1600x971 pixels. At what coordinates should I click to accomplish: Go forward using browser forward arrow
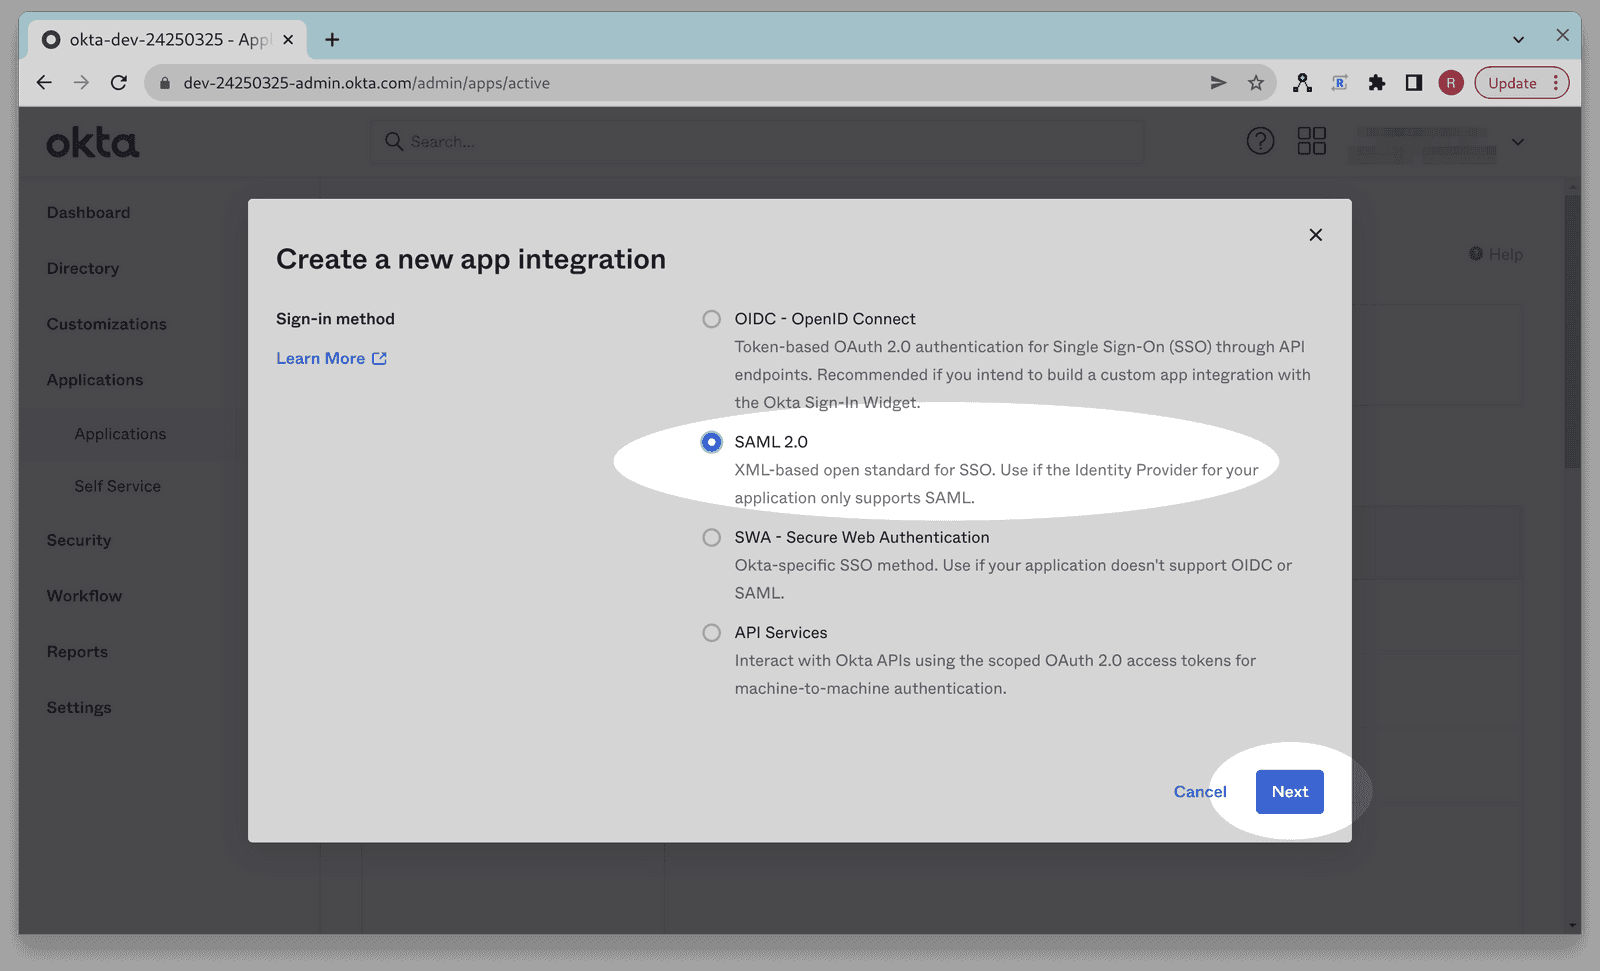(x=81, y=83)
